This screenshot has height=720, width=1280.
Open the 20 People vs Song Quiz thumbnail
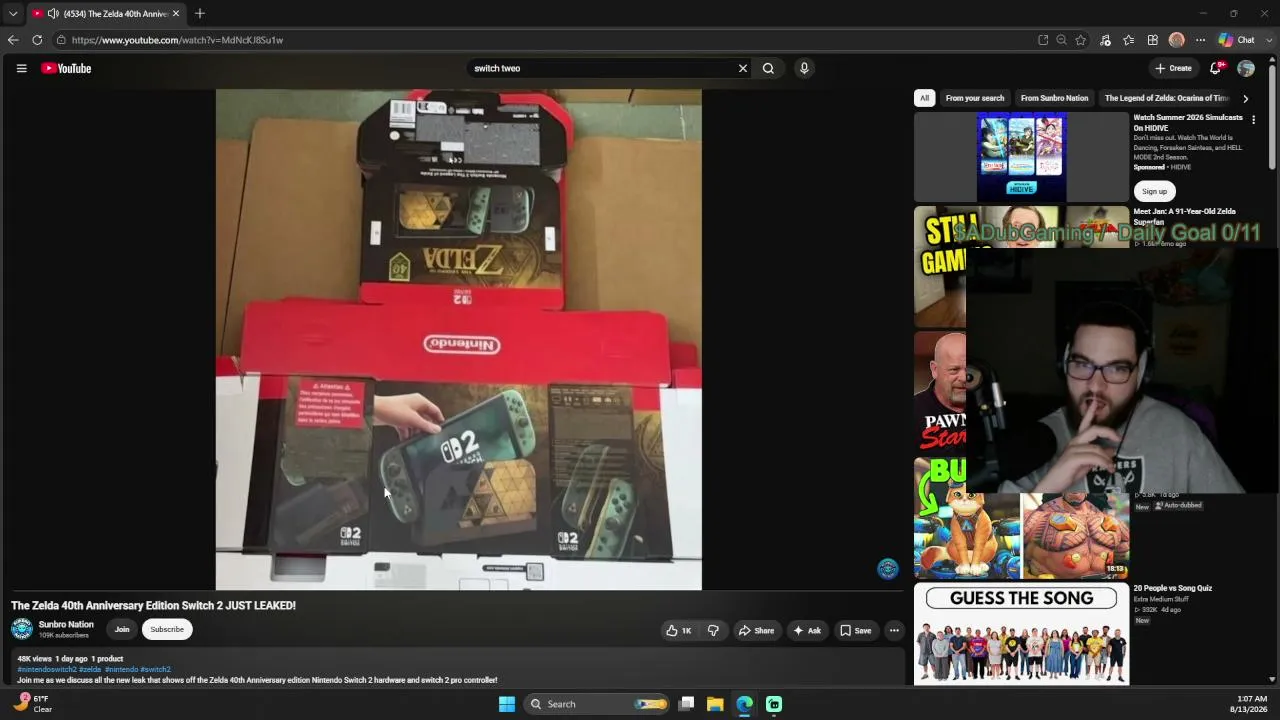pyautogui.click(x=1021, y=634)
